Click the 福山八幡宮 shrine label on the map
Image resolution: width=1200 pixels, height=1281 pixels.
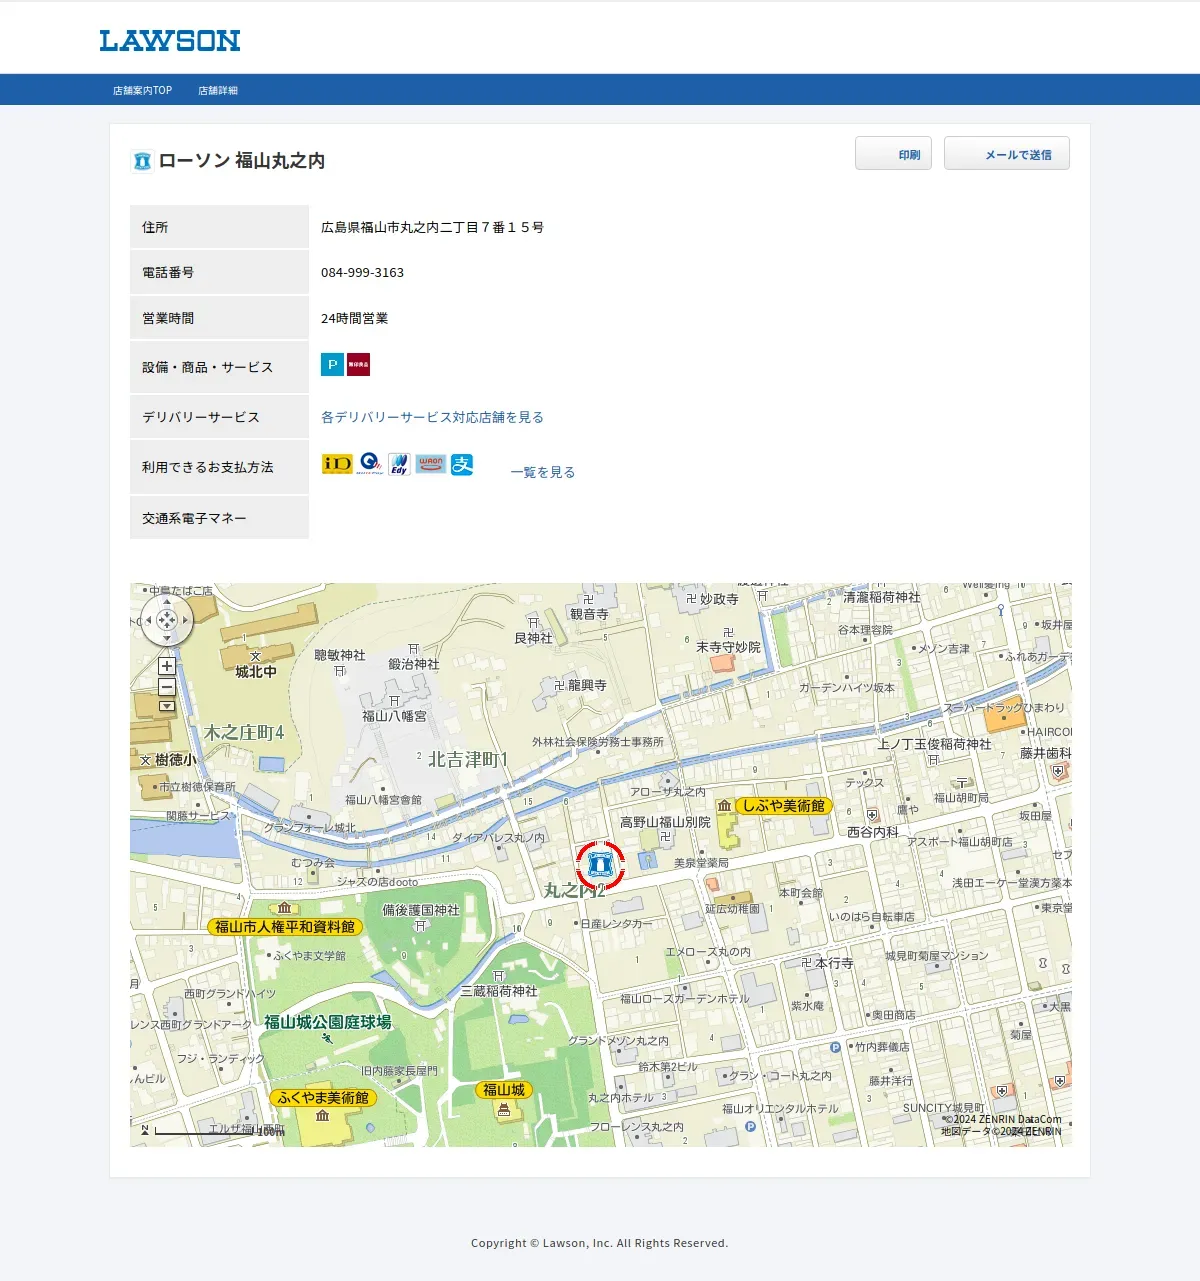pos(394,716)
